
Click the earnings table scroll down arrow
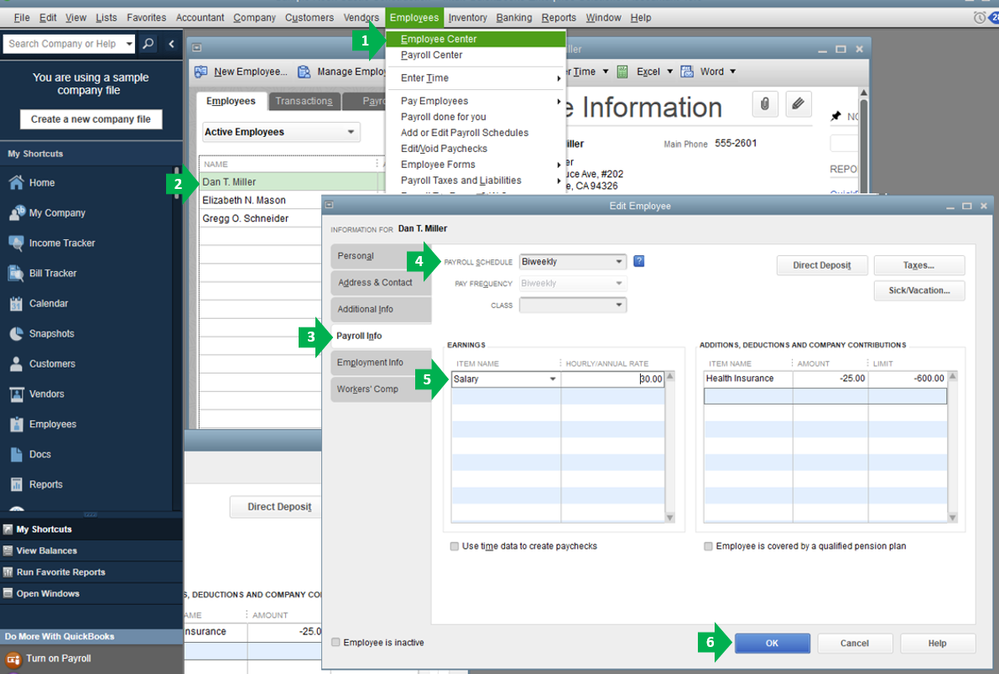click(x=670, y=518)
